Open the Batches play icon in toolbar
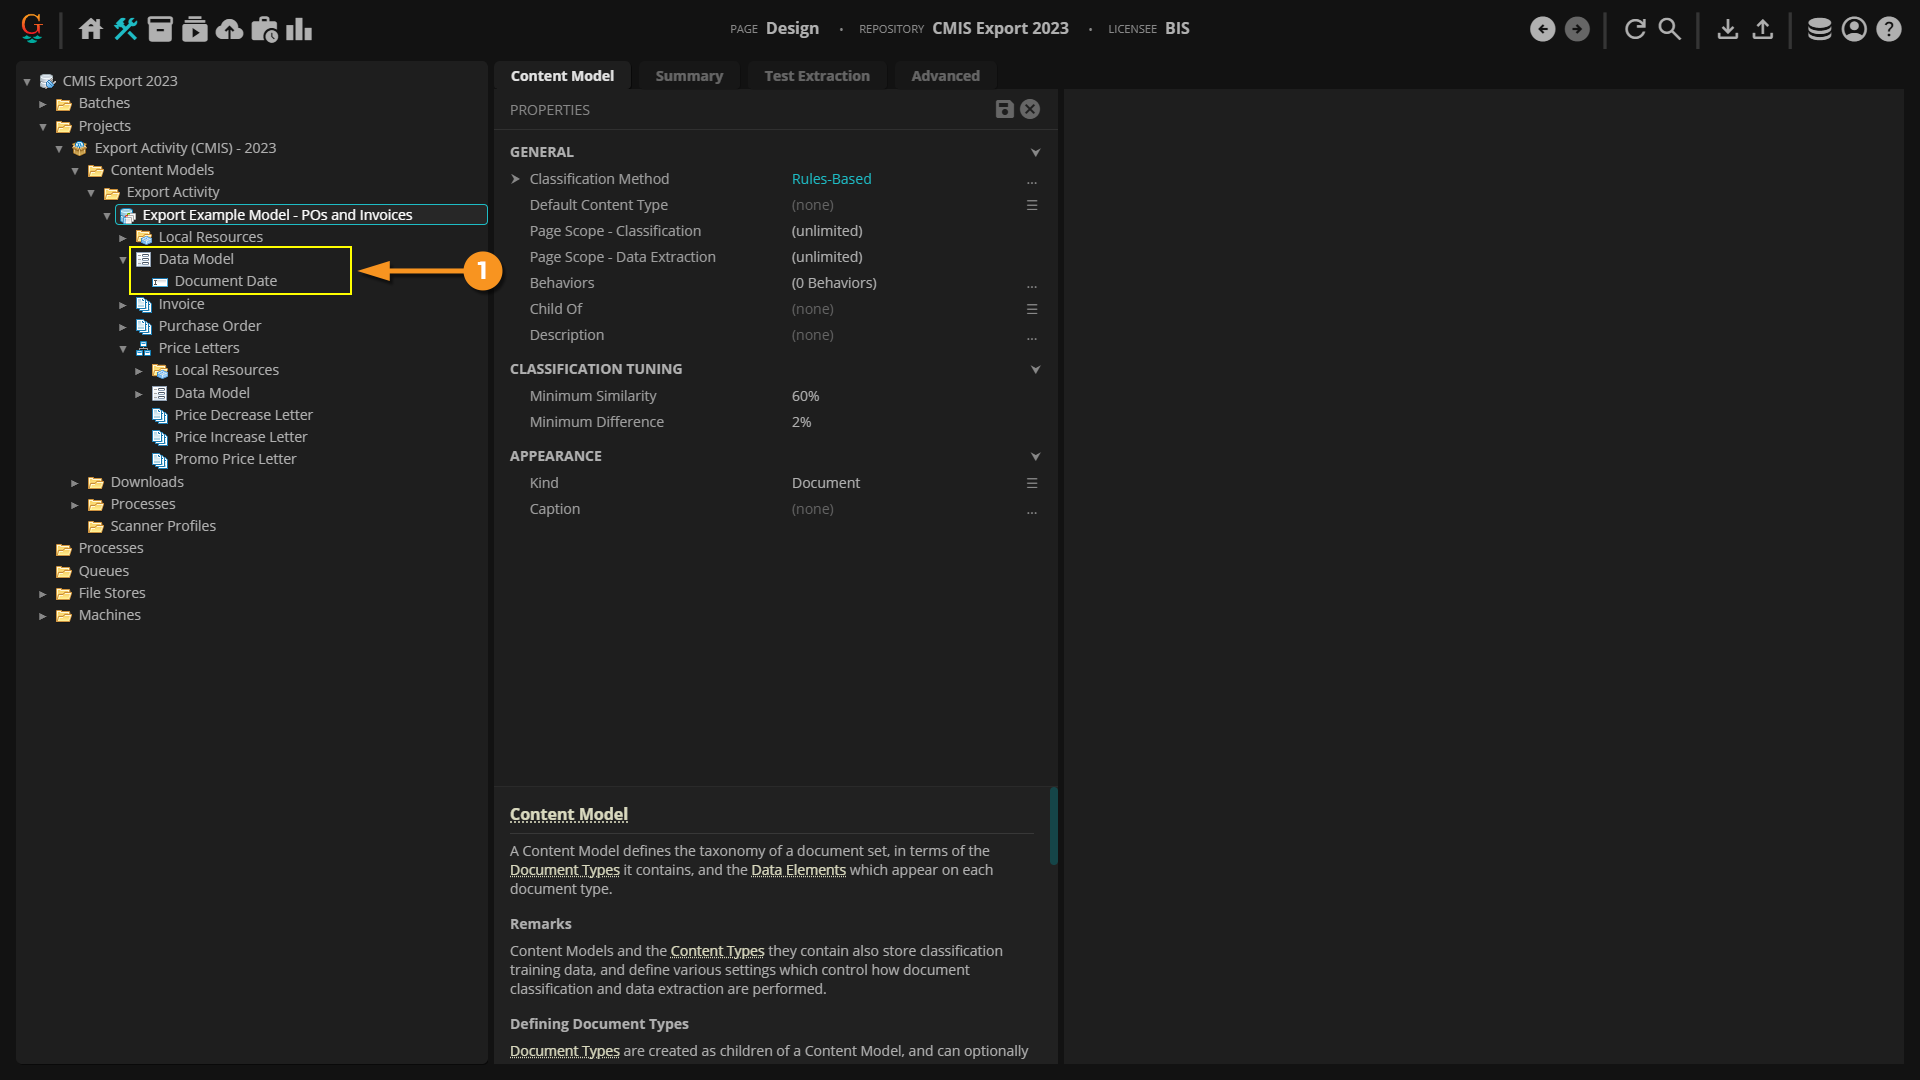1920x1080 pixels. (x=195, y=29)
